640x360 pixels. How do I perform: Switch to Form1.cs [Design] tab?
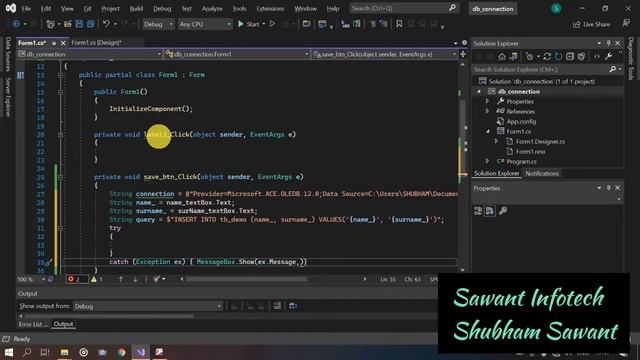pyautogui.click(x=97, y=42)
